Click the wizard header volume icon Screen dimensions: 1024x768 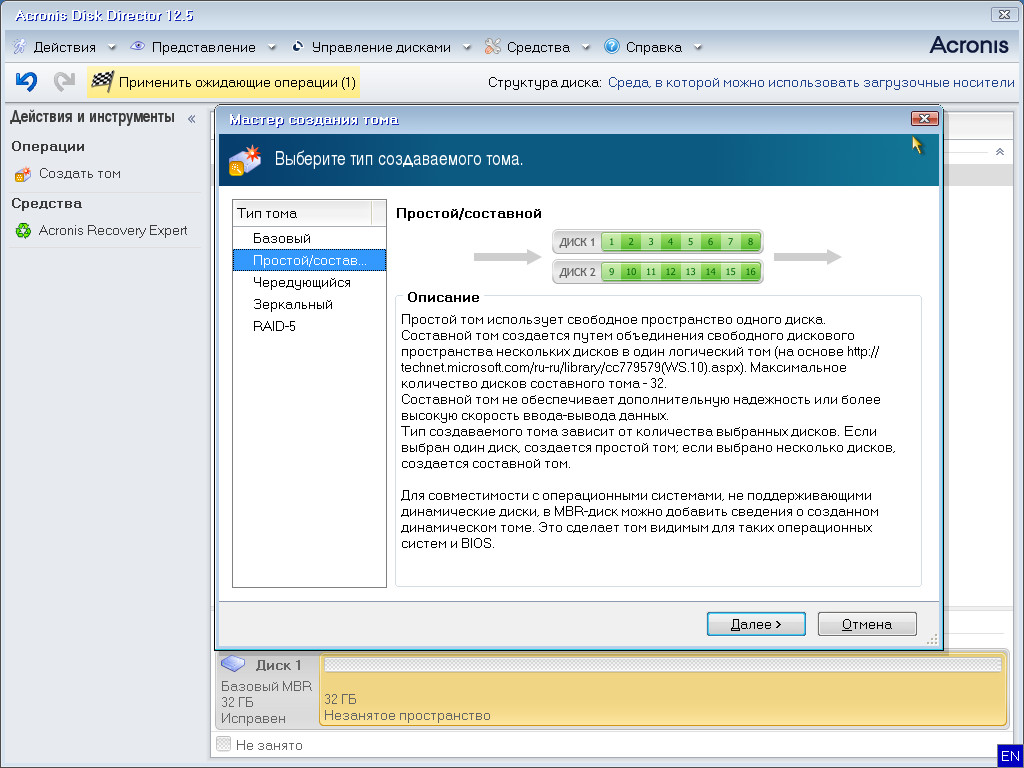click(x=245, y=160)
